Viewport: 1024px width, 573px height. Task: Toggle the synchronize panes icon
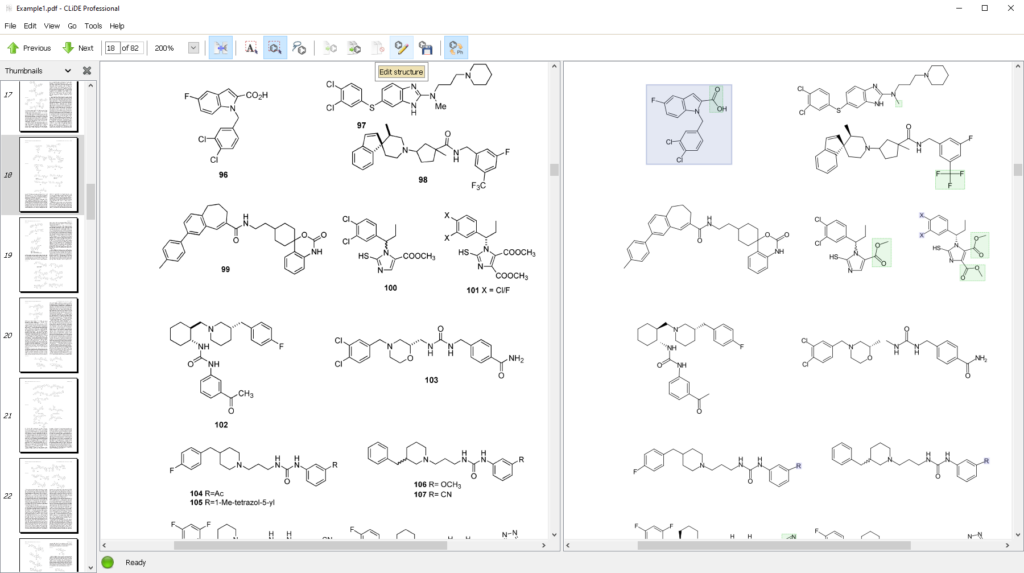221,47
